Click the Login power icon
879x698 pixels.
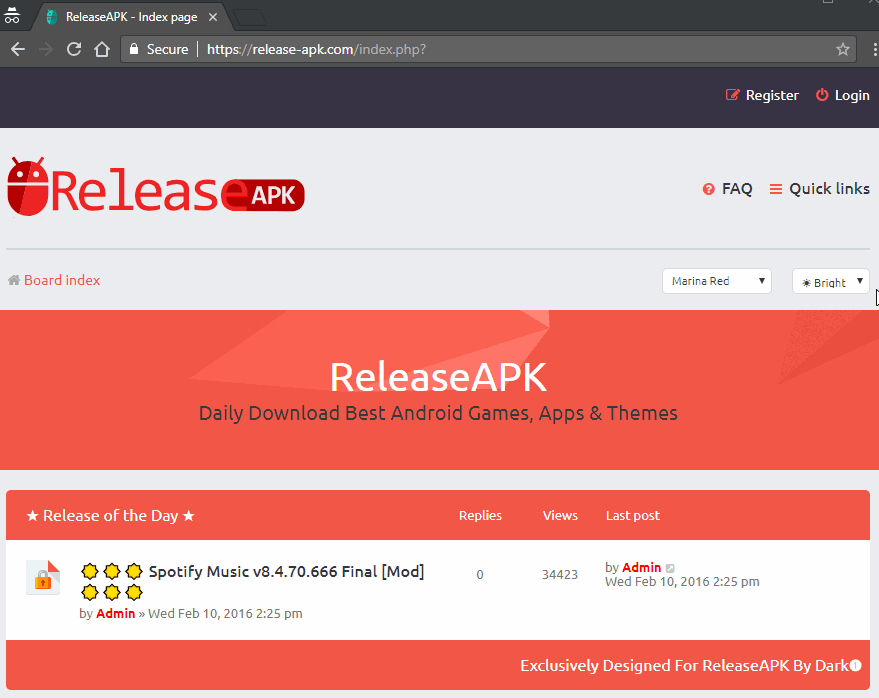pos(822,95)
